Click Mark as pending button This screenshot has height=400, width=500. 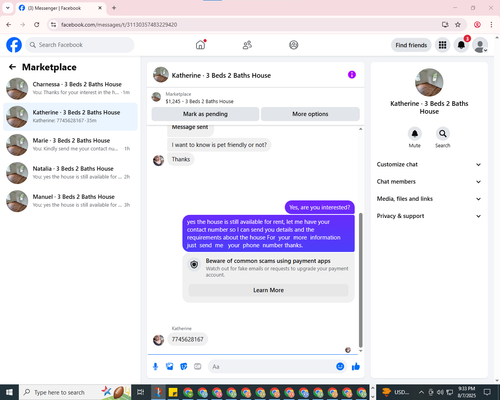205,114
